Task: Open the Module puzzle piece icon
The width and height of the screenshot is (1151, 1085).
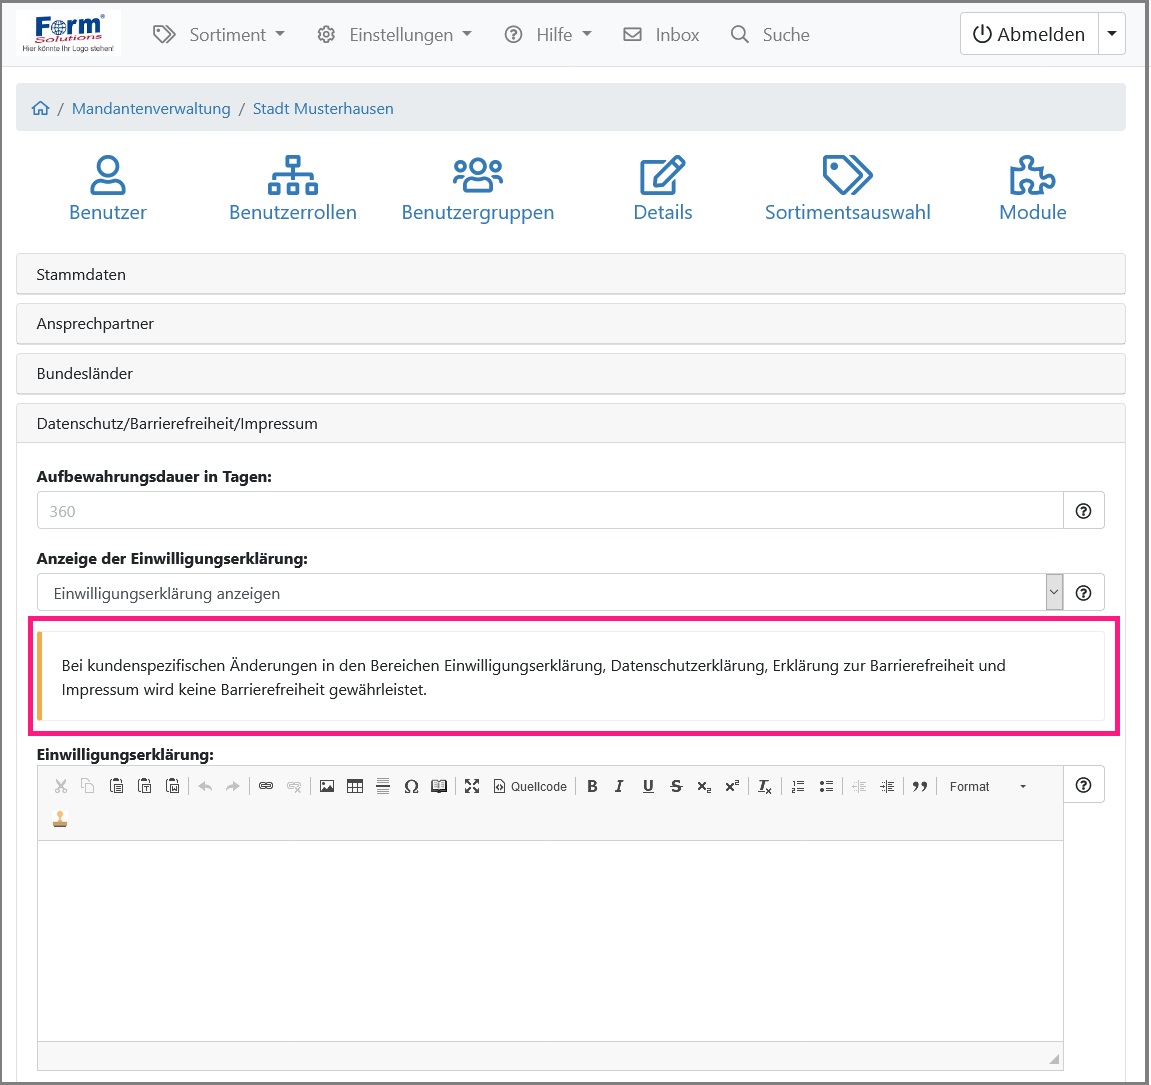Action: click(x=1032, y=176)
